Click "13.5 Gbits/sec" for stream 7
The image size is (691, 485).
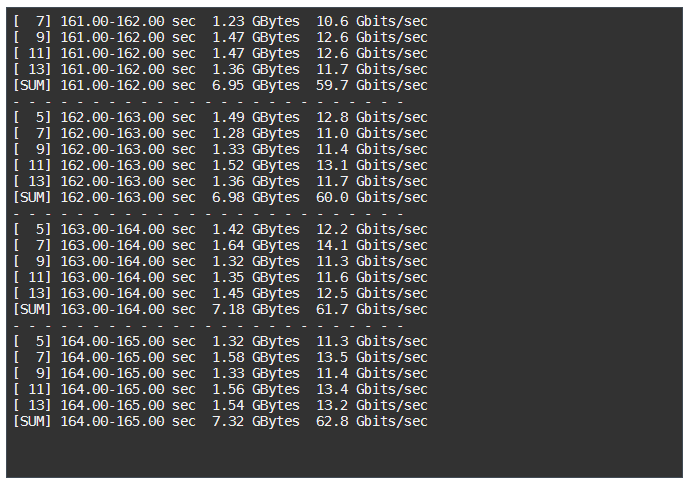372,357
